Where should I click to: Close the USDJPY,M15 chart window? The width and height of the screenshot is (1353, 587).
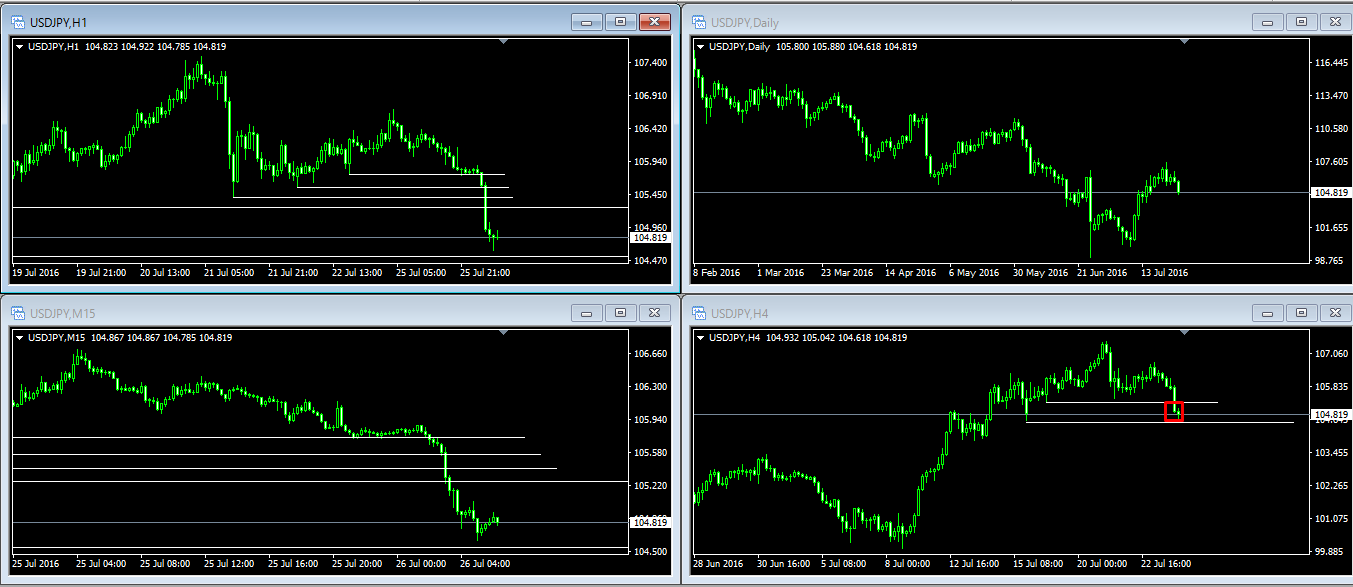(655, 313)
